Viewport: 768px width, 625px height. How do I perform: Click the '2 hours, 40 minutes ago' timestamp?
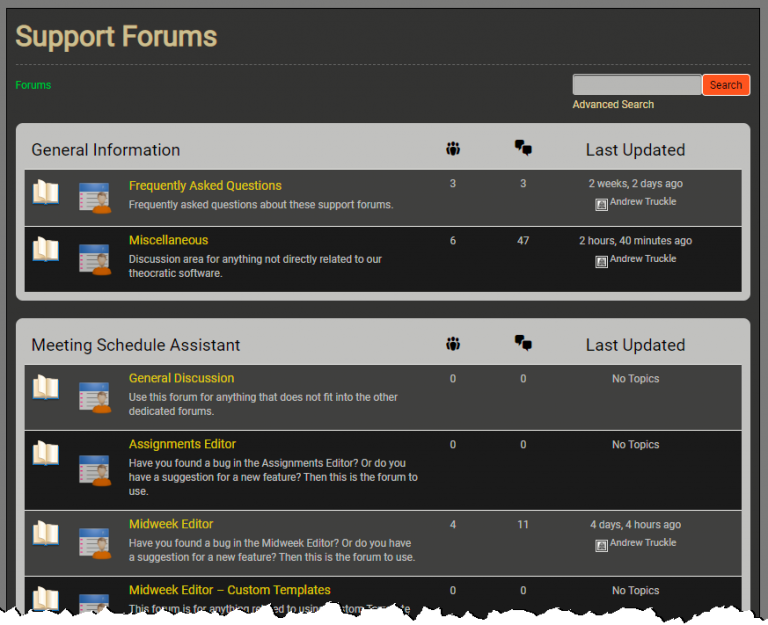(635, 240)
